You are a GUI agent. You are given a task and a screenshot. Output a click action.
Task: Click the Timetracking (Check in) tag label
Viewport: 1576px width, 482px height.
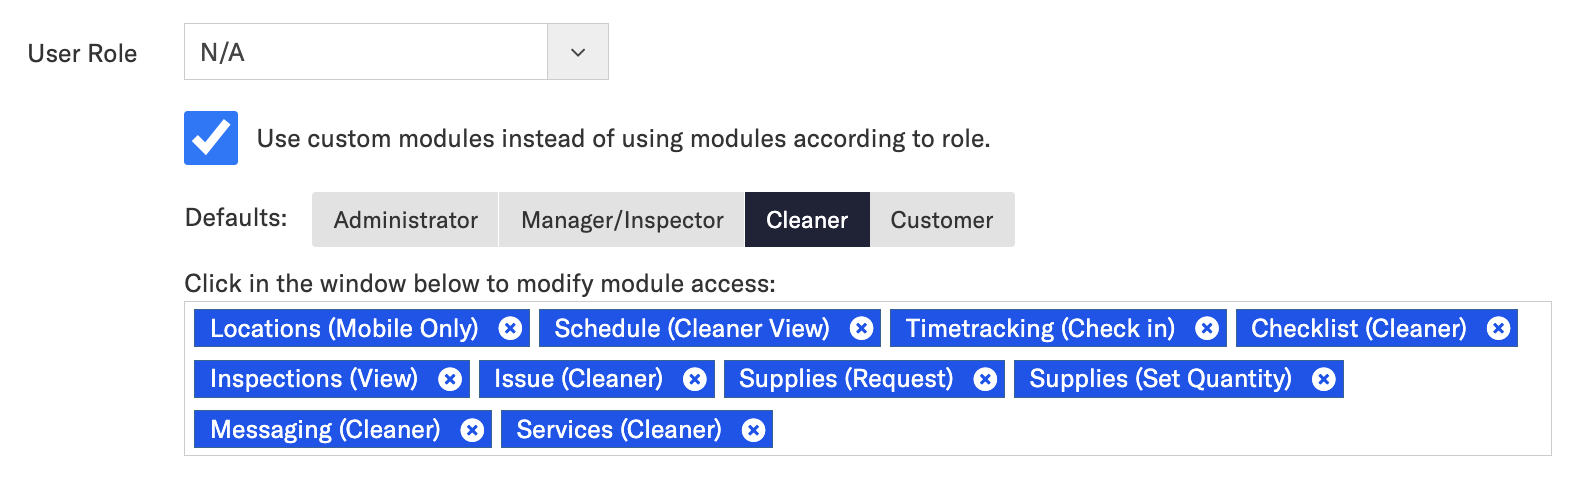click(x=1040, y=328)
